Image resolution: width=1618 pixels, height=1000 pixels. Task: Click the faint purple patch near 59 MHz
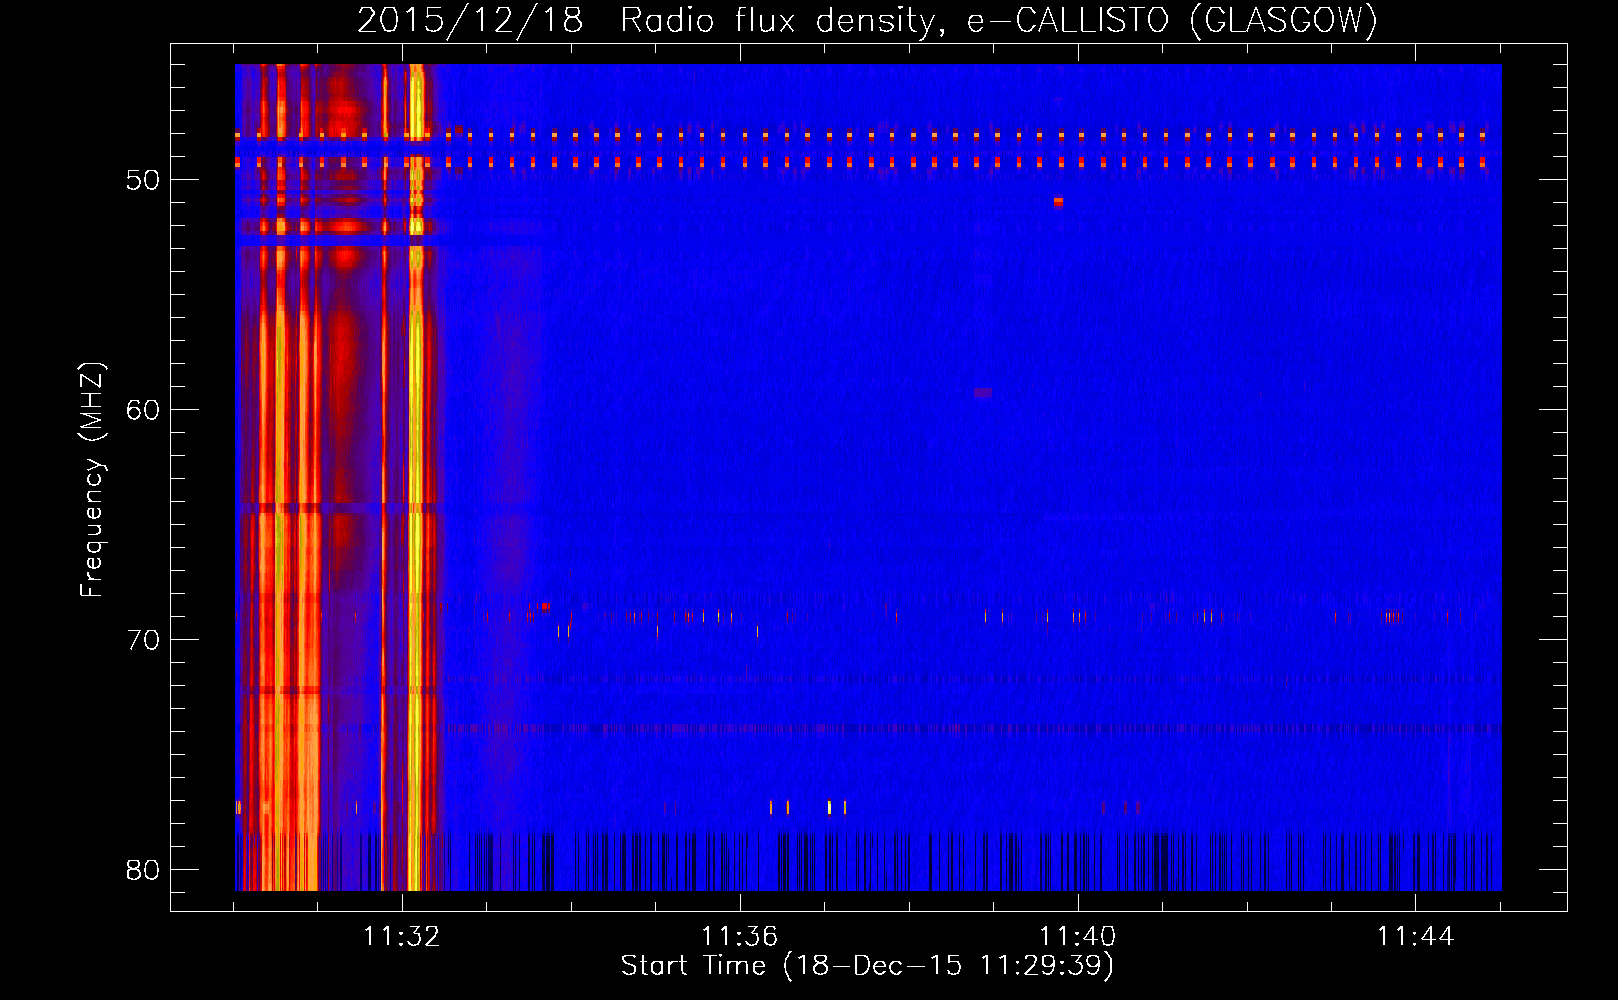[x=983, y=393]
